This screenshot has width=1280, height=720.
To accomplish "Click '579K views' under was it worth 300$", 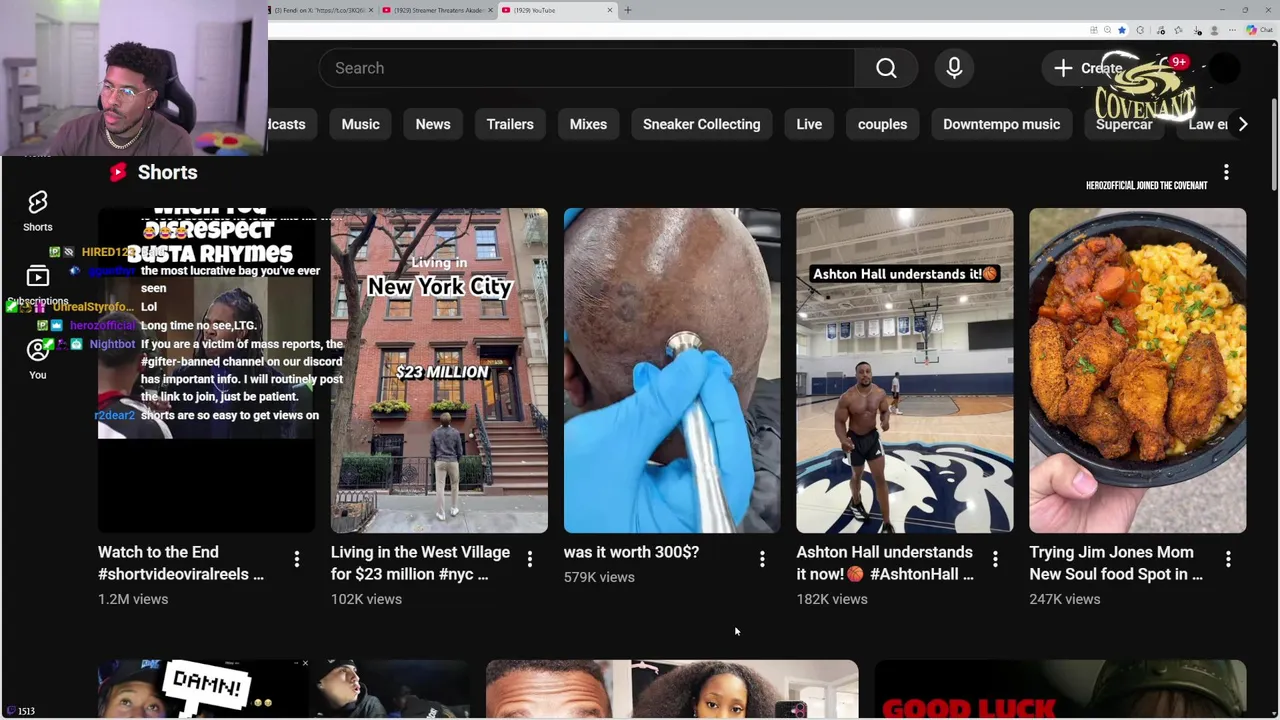I will click(x=599, y=577).
